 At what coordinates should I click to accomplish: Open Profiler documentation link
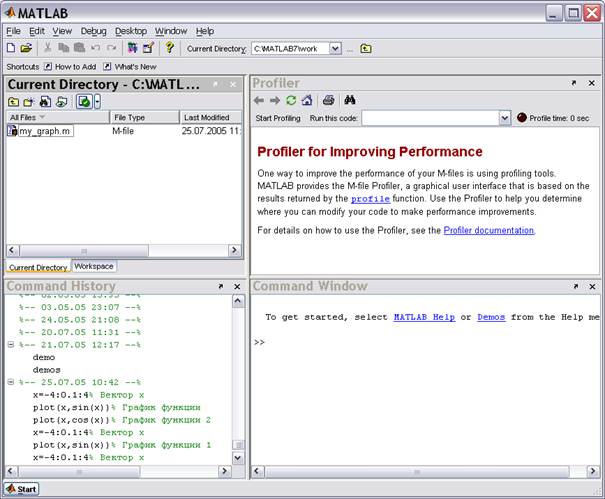[489, 230]
